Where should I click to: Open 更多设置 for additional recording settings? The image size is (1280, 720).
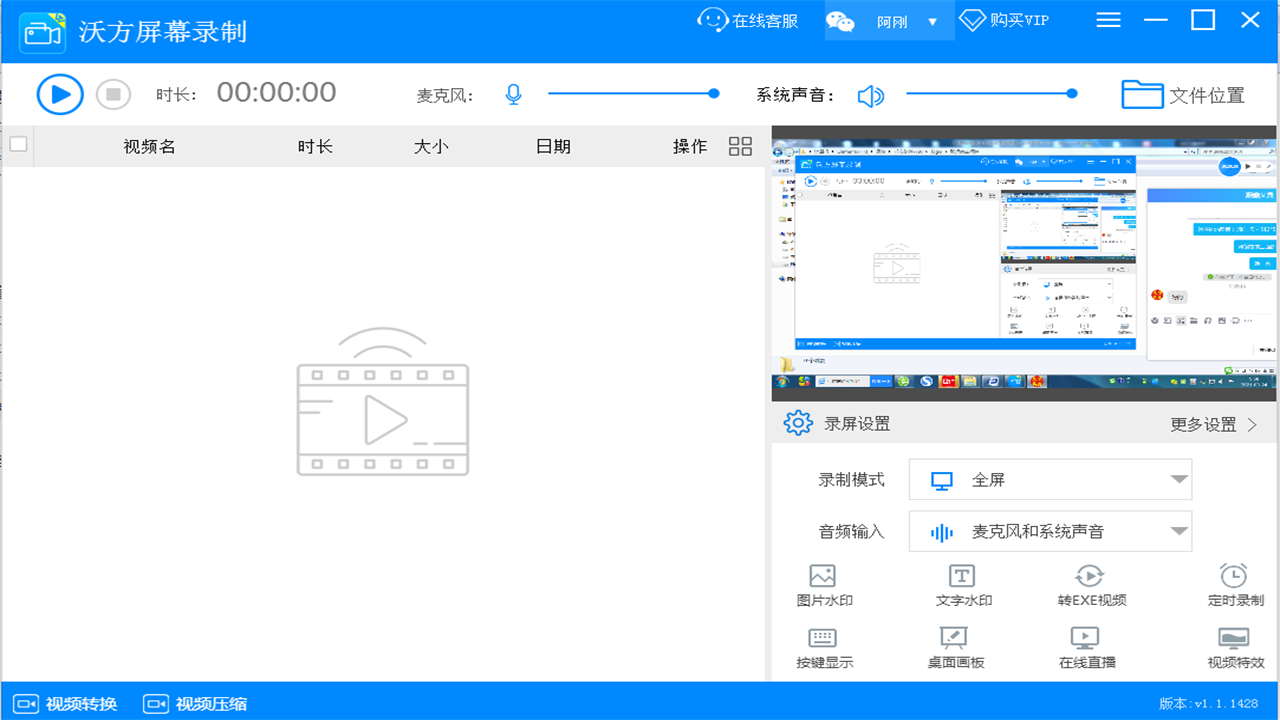click(x=1203, y=424)
